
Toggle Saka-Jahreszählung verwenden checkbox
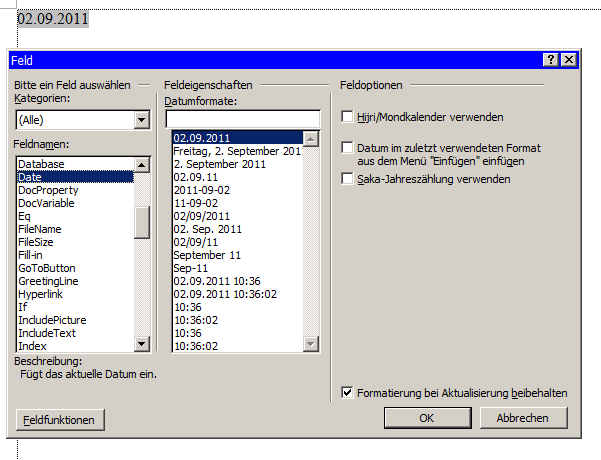point(348,179)
